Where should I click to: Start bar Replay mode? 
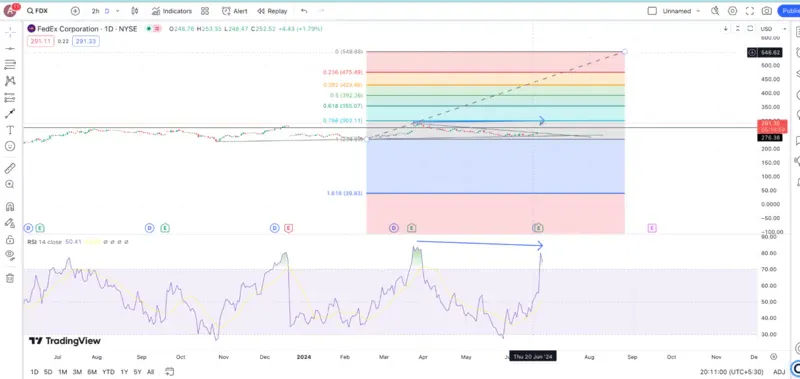click(272, 11)
